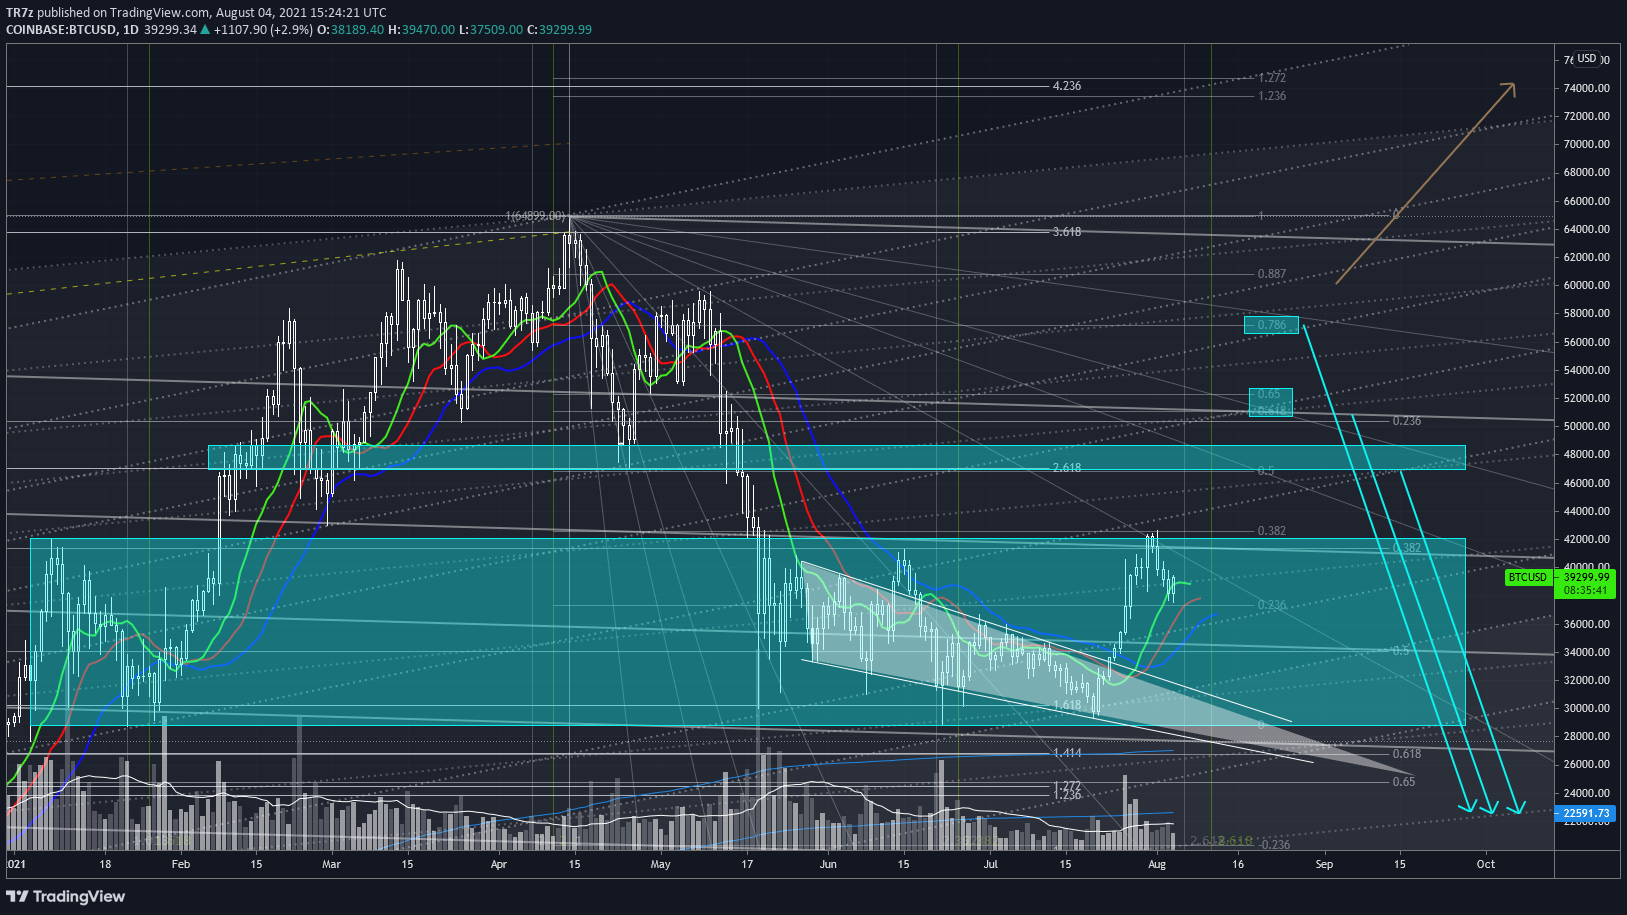Image resolution: width=1627 pixels, height=915 pixels.
Task: Click the H:39470.00 high value
Action: click(x=421, y=29)
